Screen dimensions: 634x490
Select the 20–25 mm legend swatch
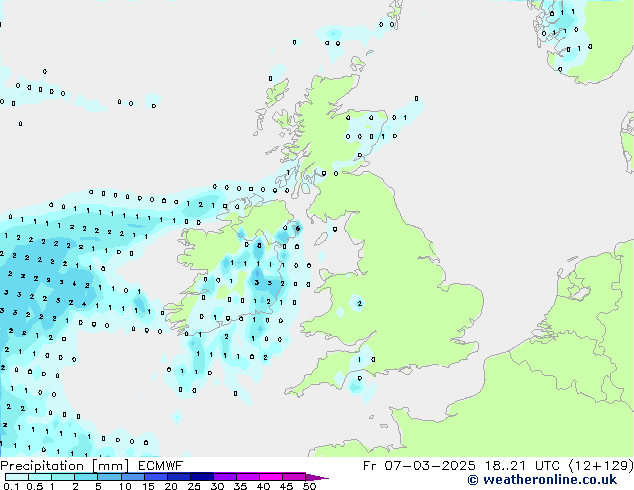point(179,477)
